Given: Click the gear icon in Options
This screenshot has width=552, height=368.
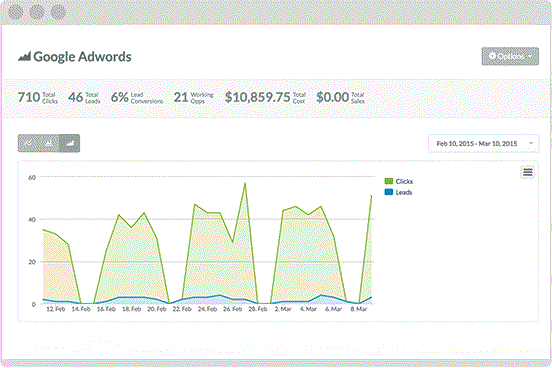Looking at the screenshot, I should point(492,56).
